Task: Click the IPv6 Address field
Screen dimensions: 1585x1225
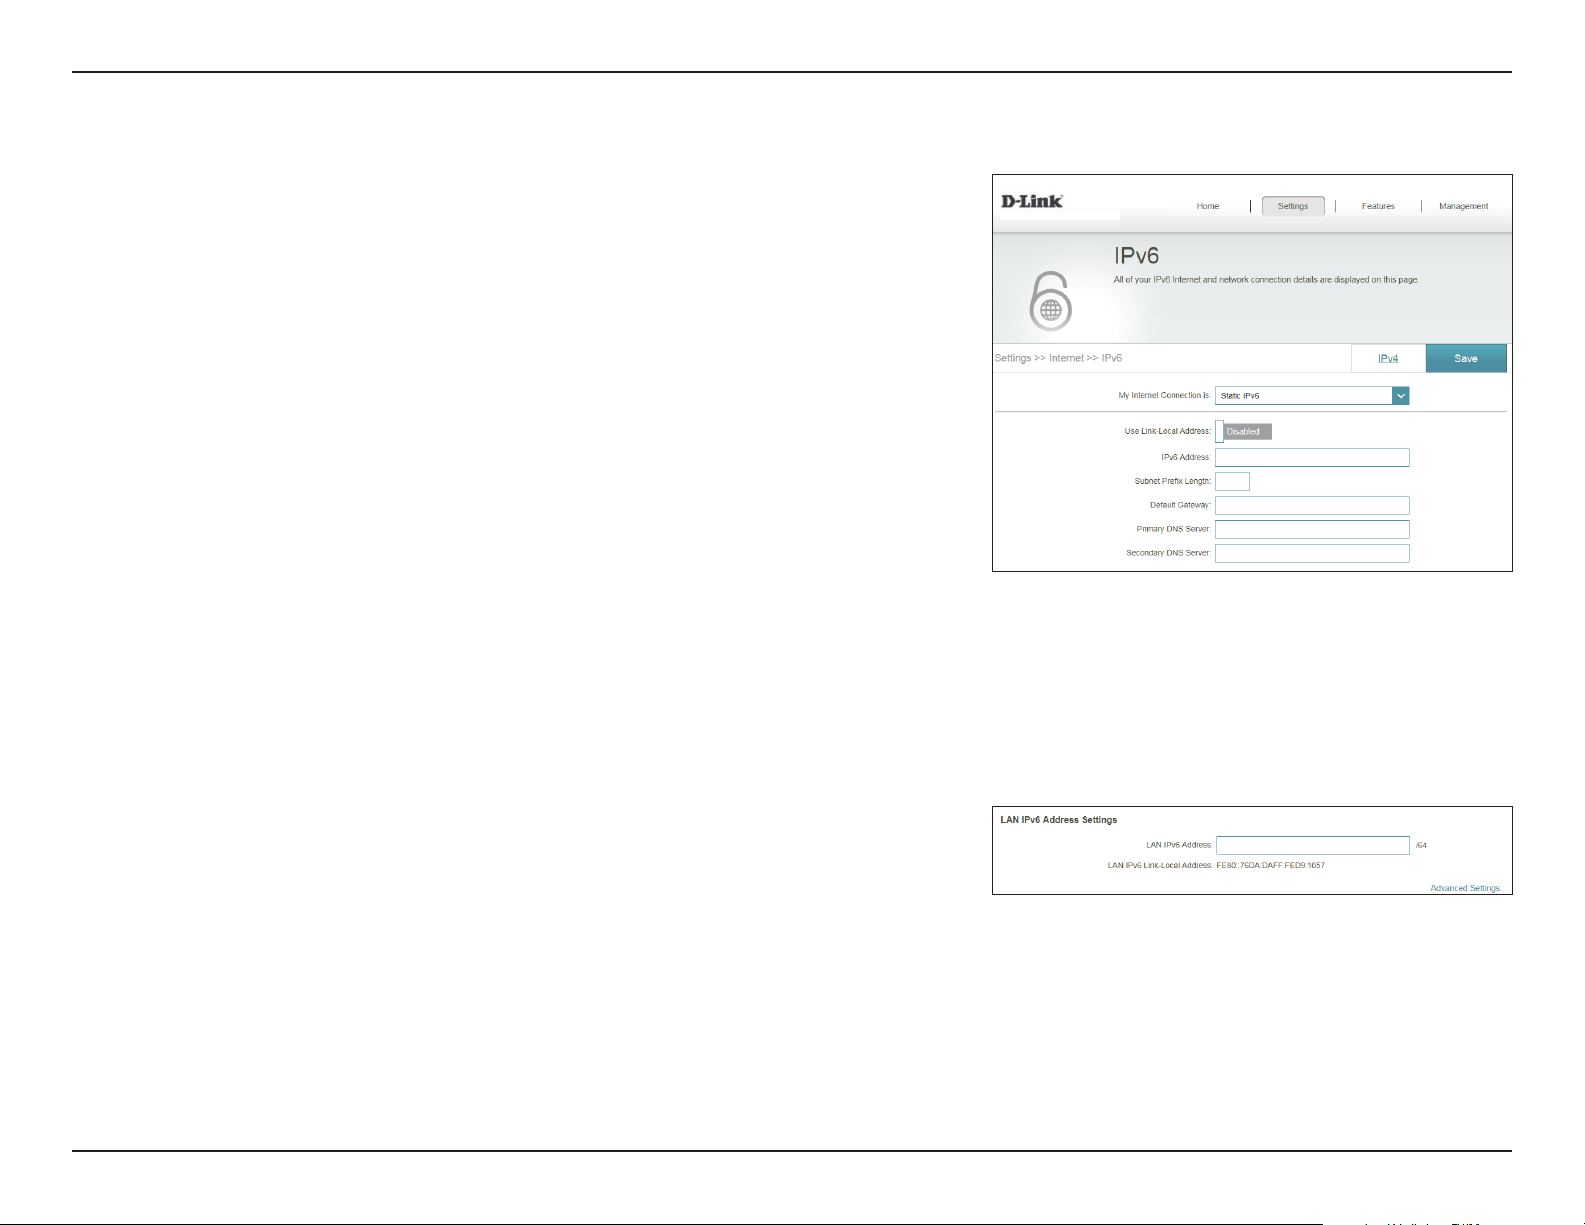Action: point(1312,457)
